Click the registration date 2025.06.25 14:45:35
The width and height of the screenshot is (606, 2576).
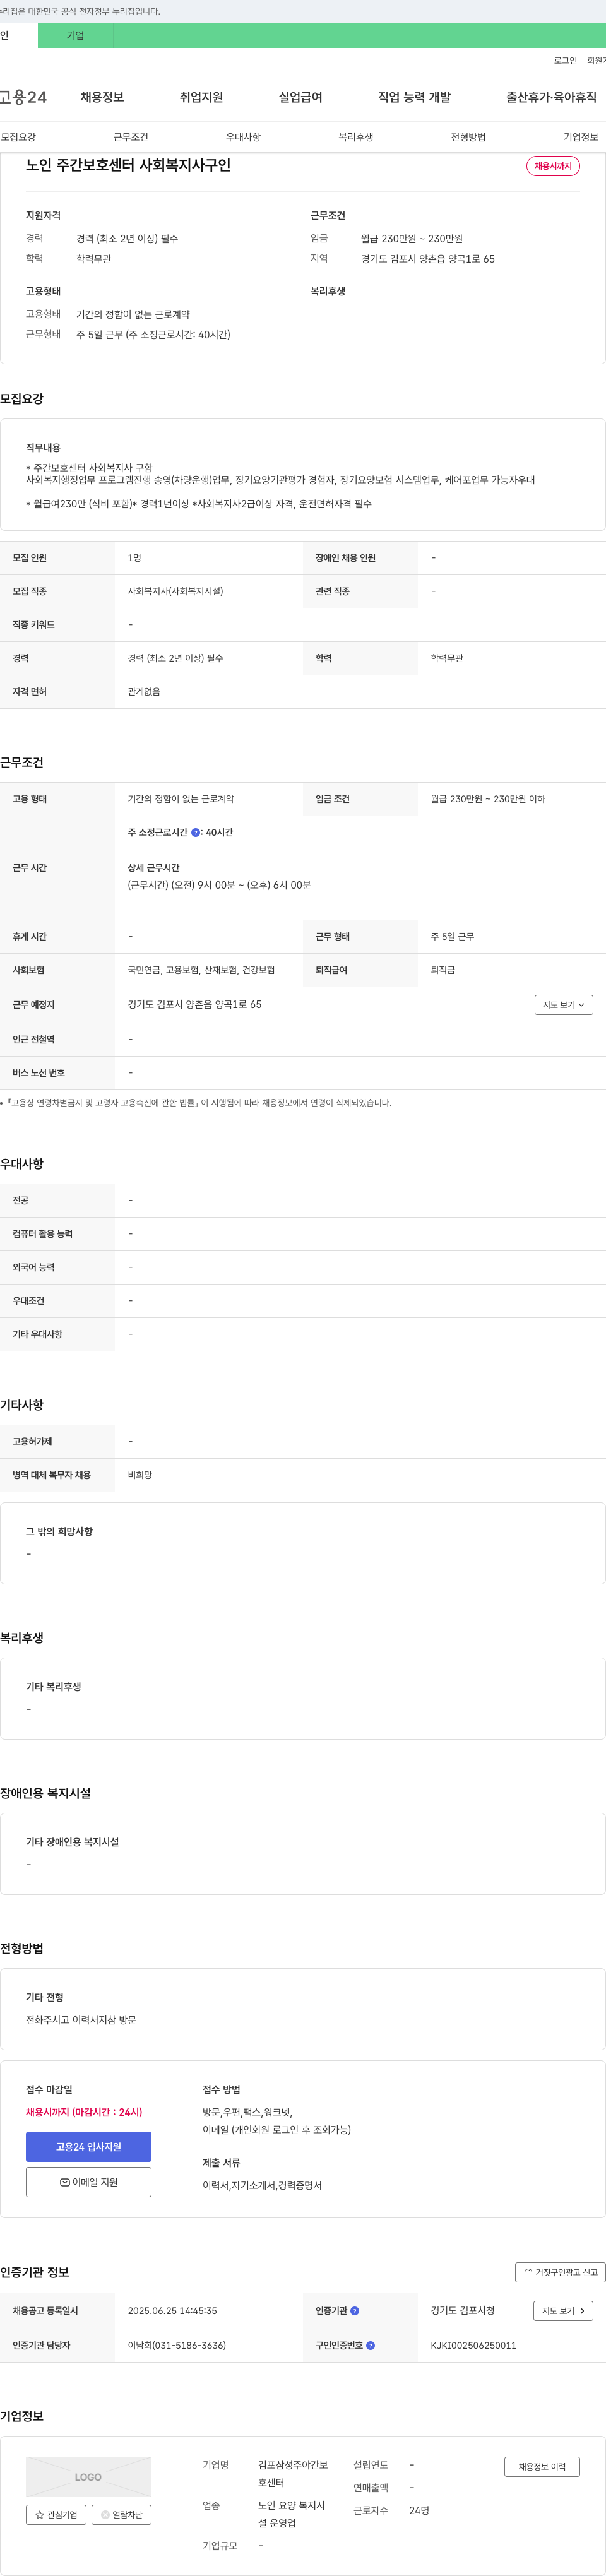[x=172, y=2311]
